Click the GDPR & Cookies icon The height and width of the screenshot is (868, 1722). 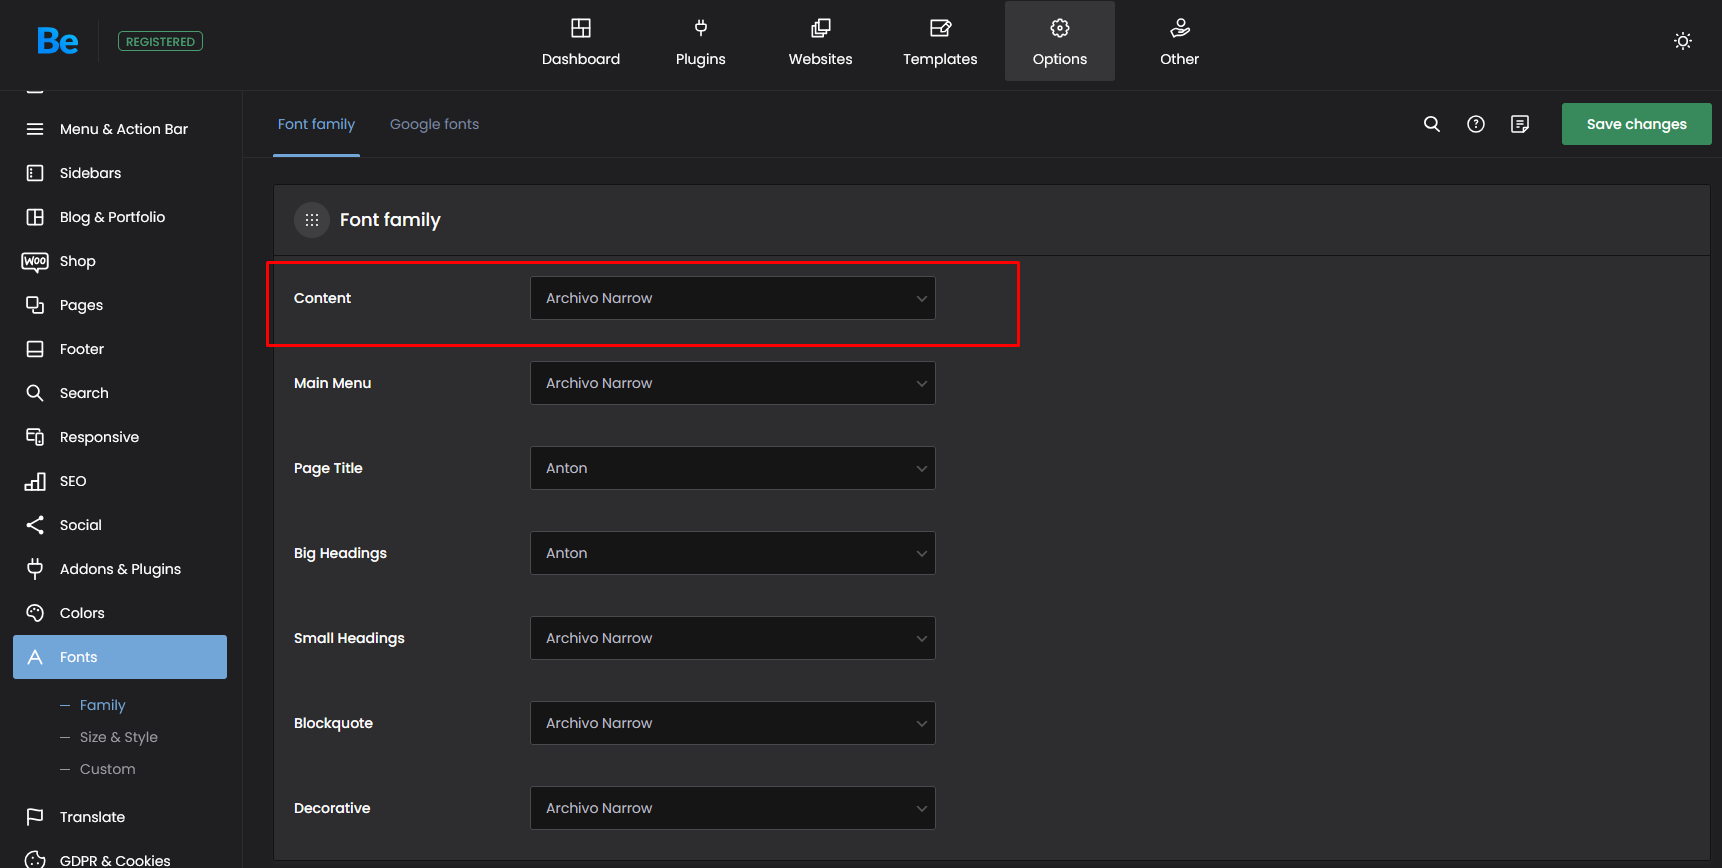35,860
